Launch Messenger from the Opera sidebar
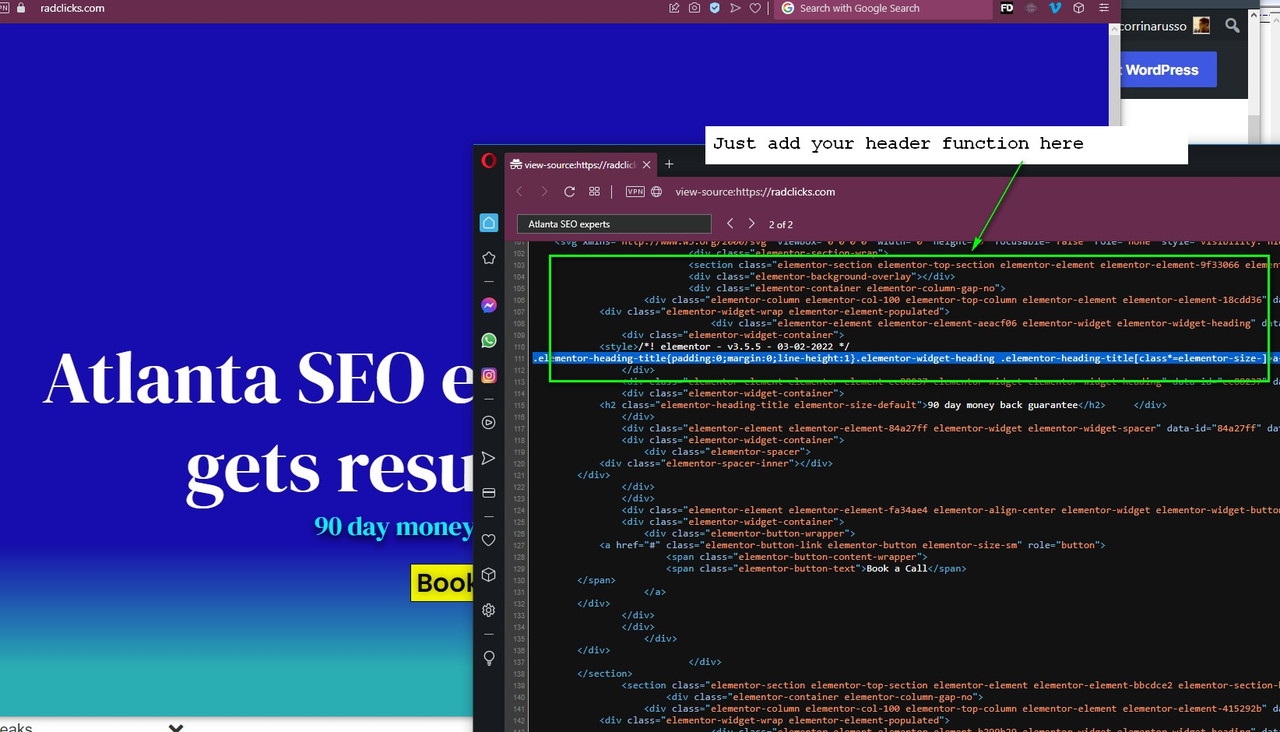Screen dimensions: 1280x732 coord(489,306)
